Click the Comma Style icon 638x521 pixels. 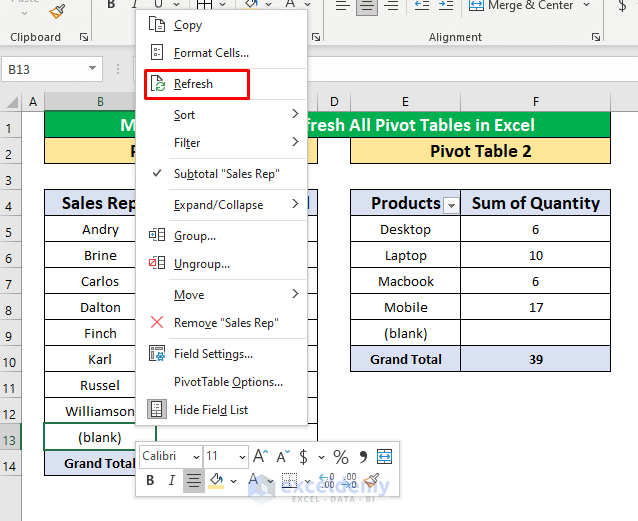click(x=362, y=456)
